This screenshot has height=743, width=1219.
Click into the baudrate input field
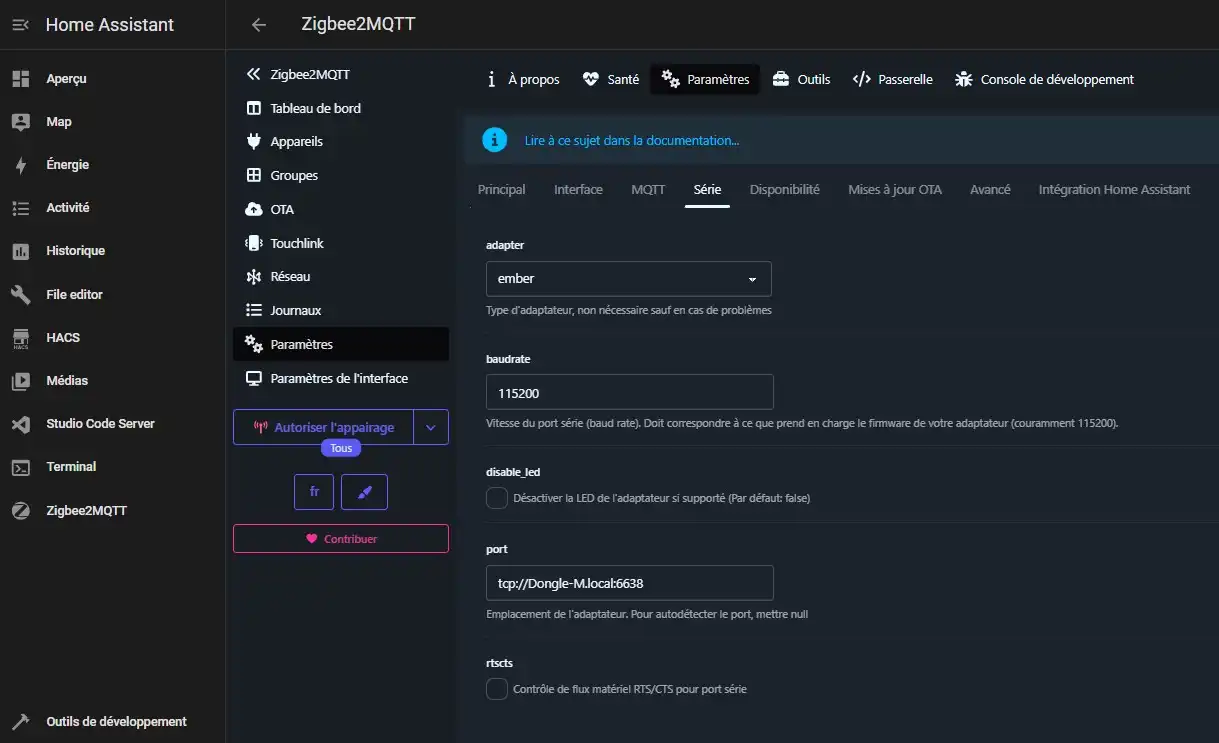(629, 393)
